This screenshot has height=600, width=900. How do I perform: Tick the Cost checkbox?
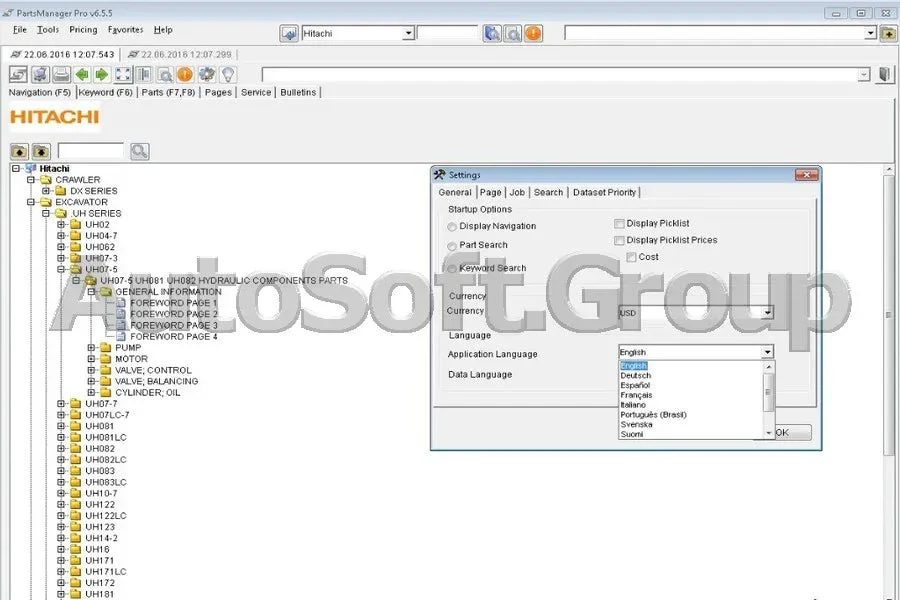631,257
